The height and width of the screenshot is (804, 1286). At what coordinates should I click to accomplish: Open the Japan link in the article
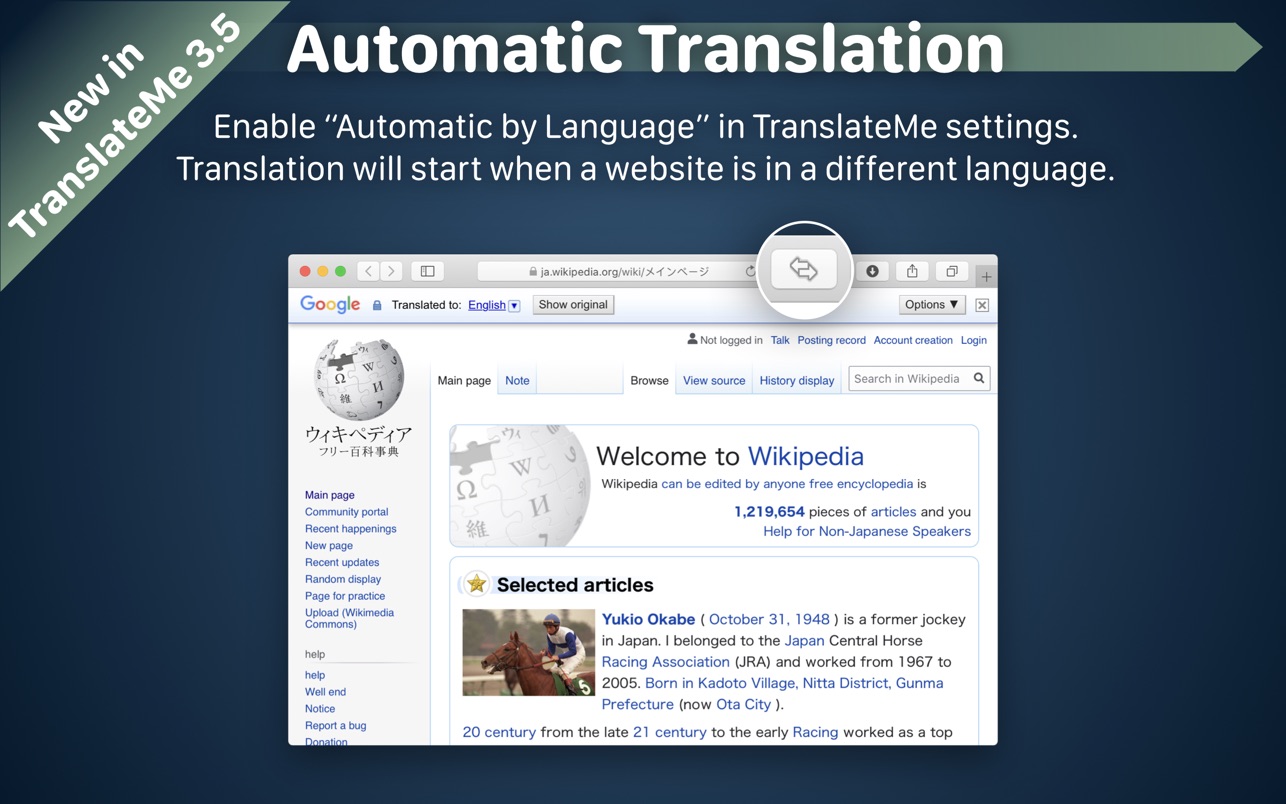point(805,640)
